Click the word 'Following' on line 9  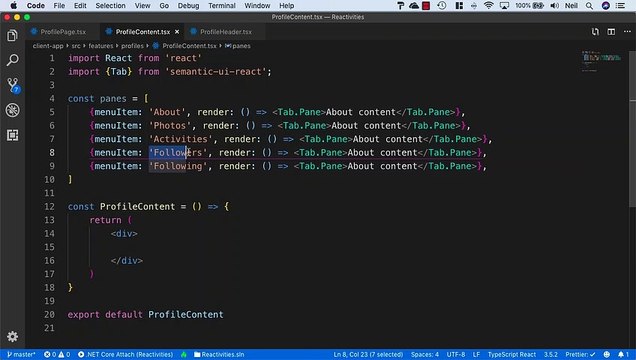pyautogui.click(x=178, y=166)
